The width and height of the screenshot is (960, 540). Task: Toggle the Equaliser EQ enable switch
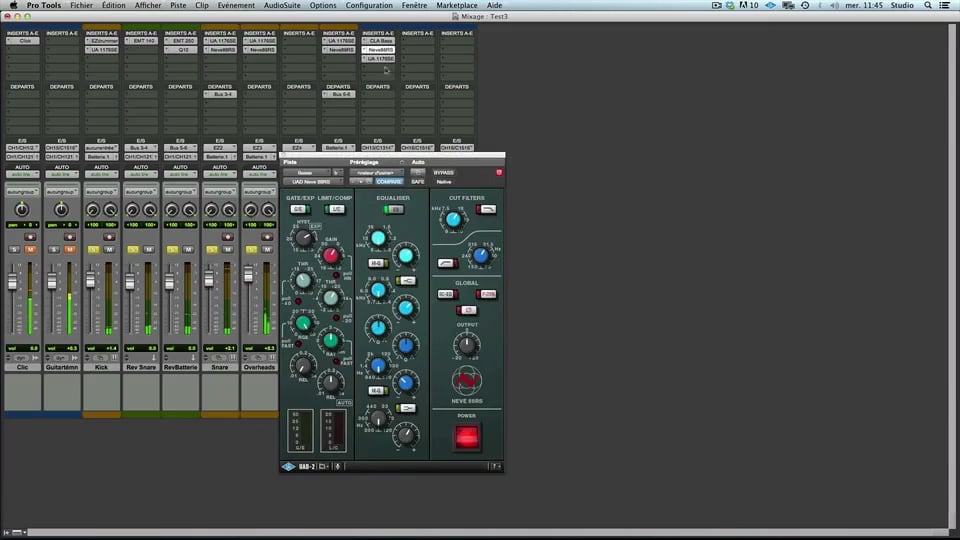pyautogui.click(x=393, y=209)
